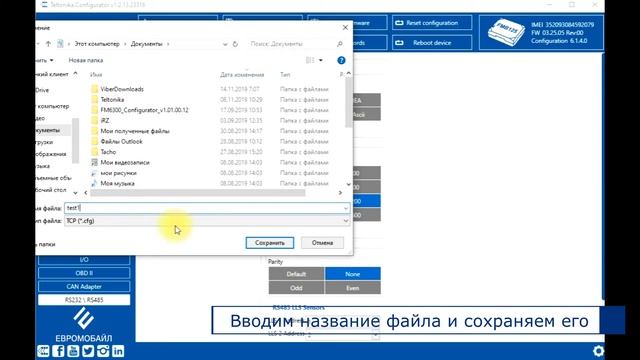Open the view options dropdown arrow
The image size is (640, 360).
(x=321, y=60)
